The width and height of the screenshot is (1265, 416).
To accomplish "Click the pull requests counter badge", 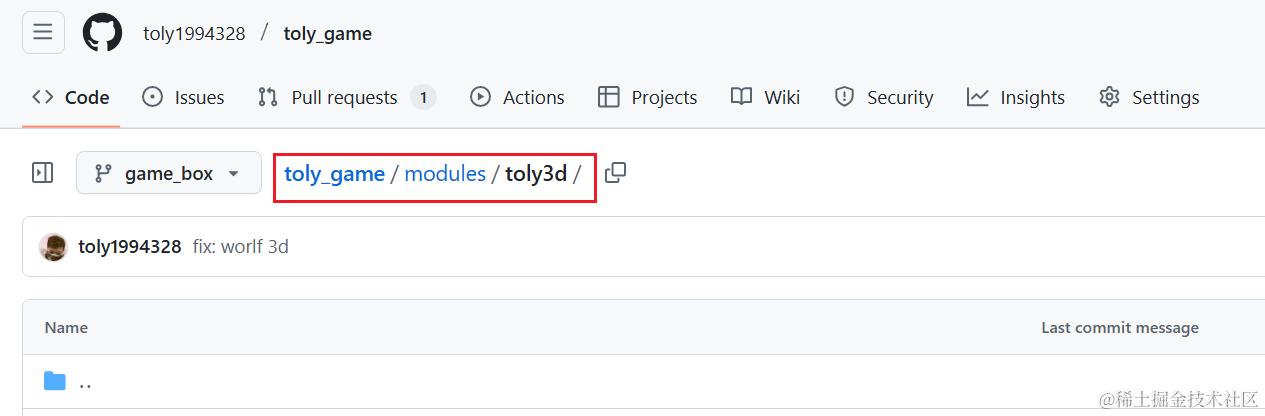I will (x=423, y=97).
